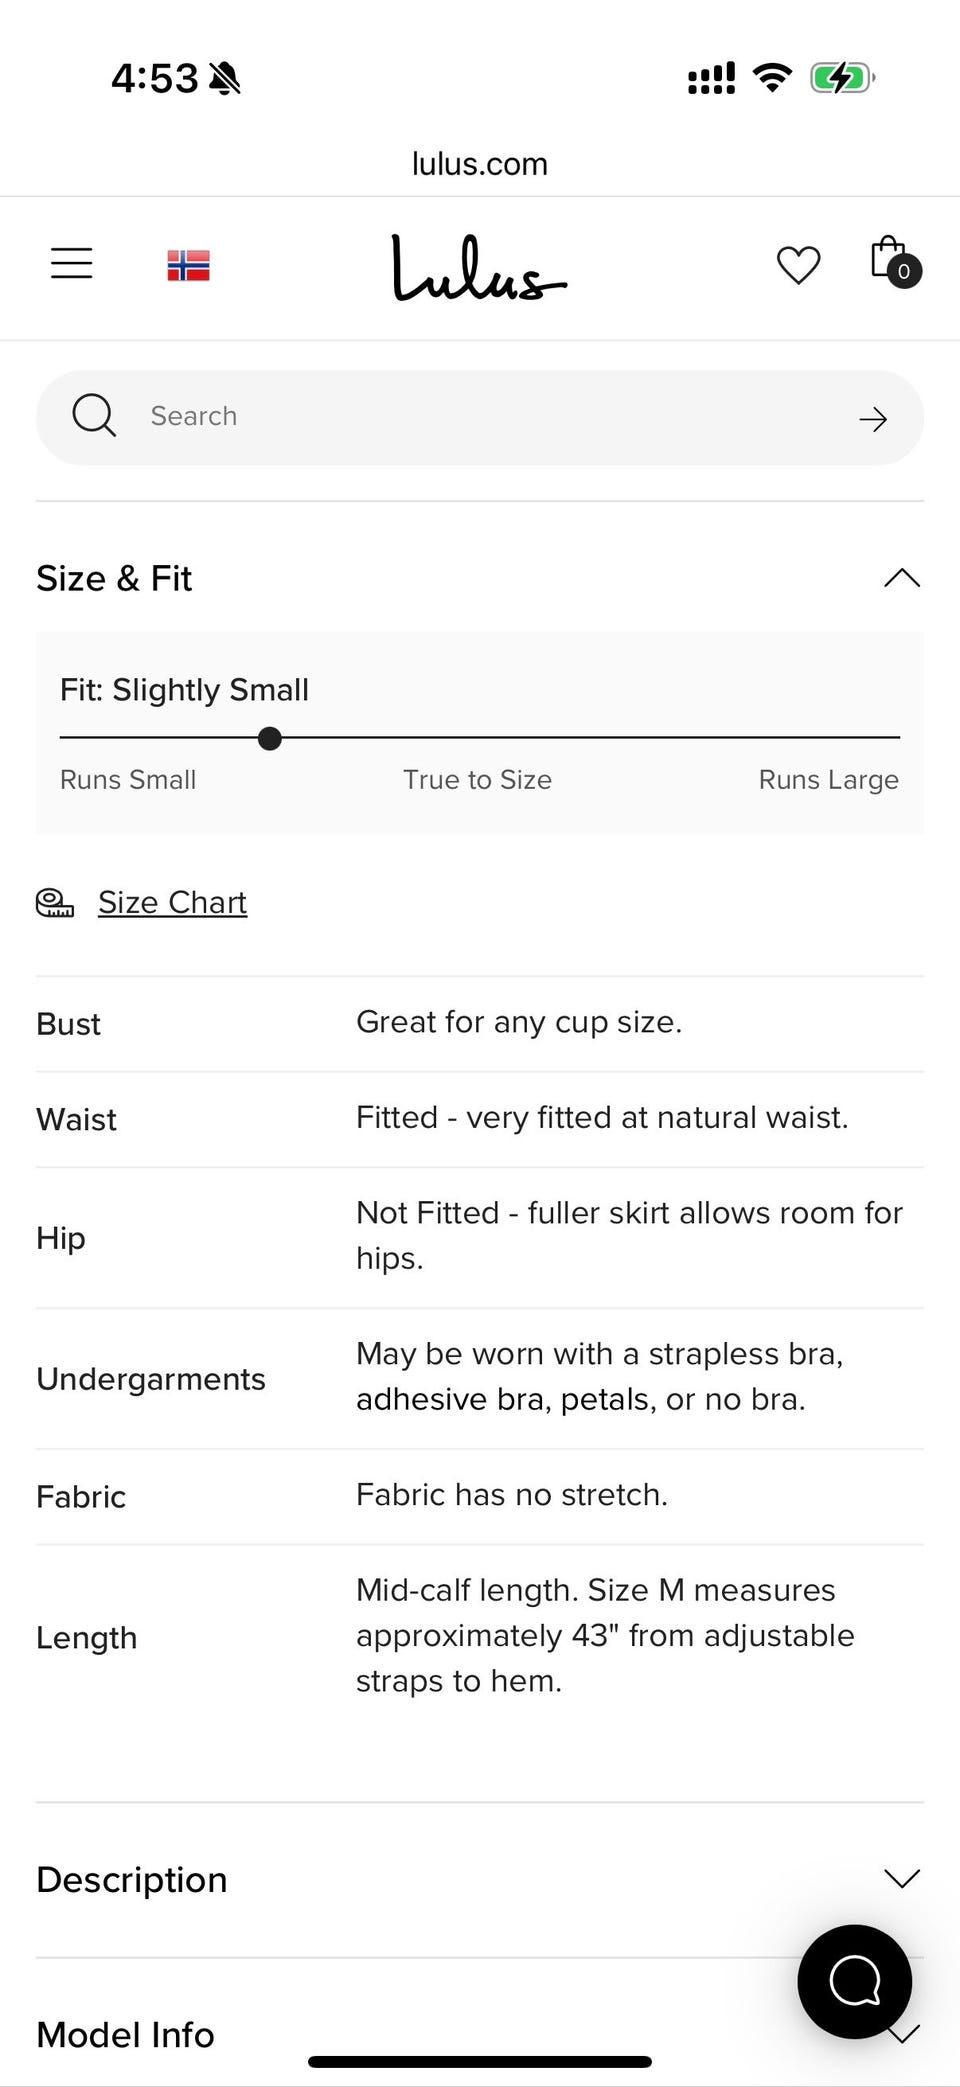Submit search with the arrow icon

tap(873, 419)
